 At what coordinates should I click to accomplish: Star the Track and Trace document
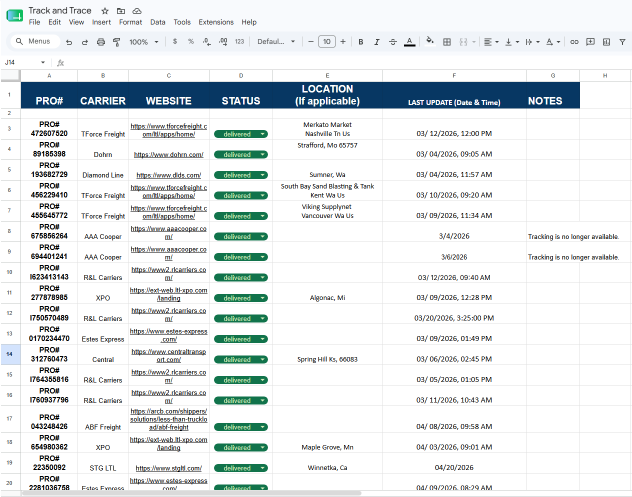[105, 11]
